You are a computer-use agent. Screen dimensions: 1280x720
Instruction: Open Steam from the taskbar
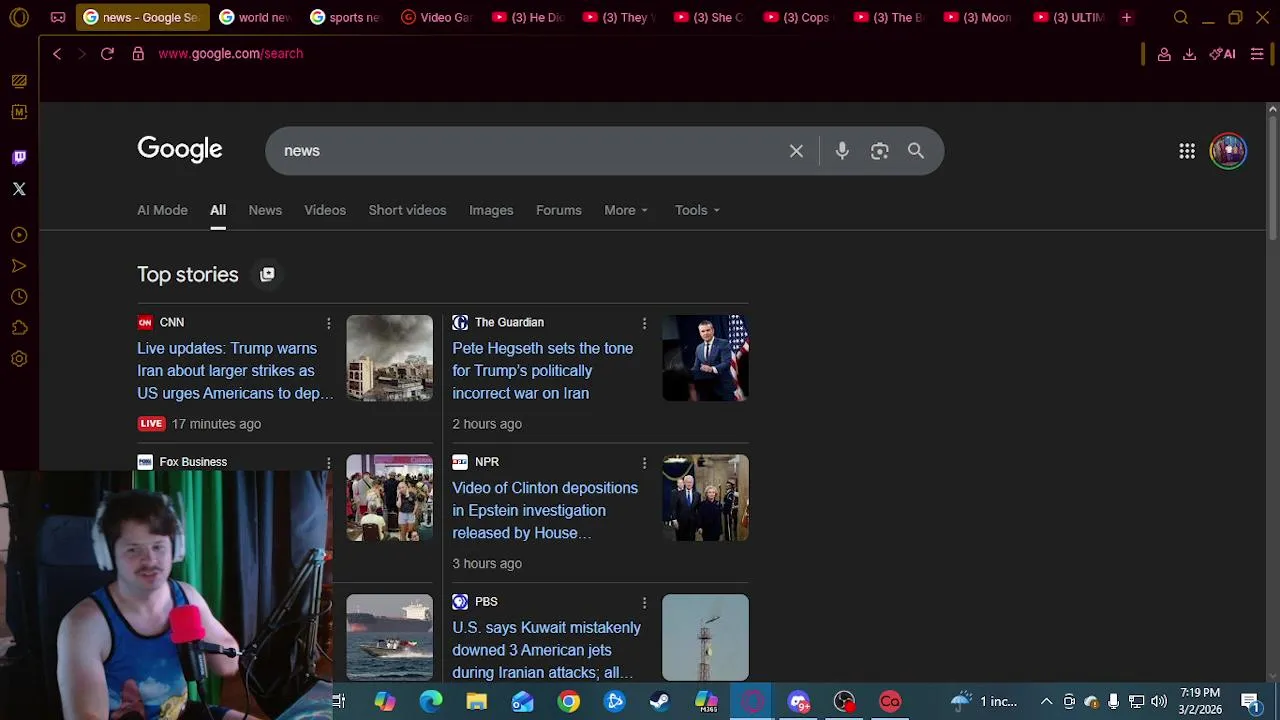click(x=660, y=701)
